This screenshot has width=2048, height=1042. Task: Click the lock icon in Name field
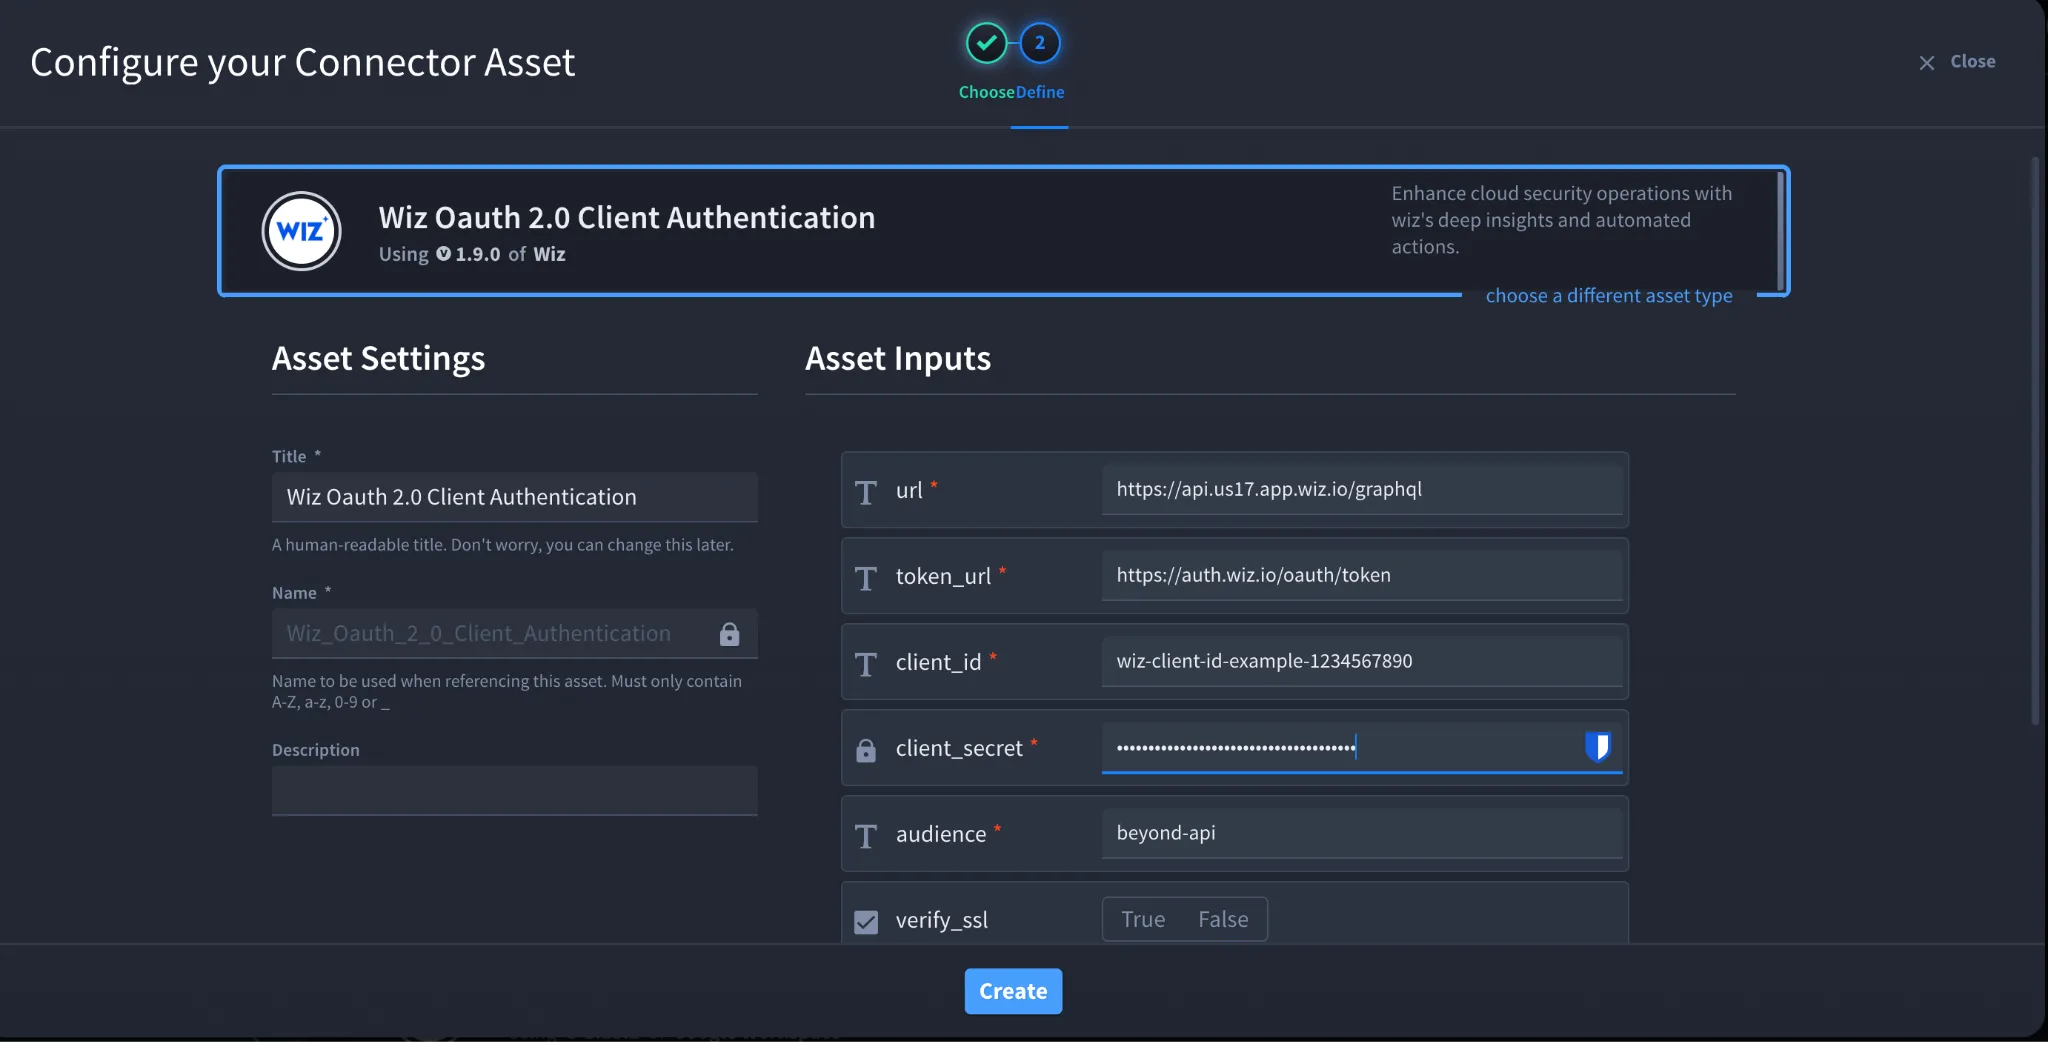[x=729, y=634]
